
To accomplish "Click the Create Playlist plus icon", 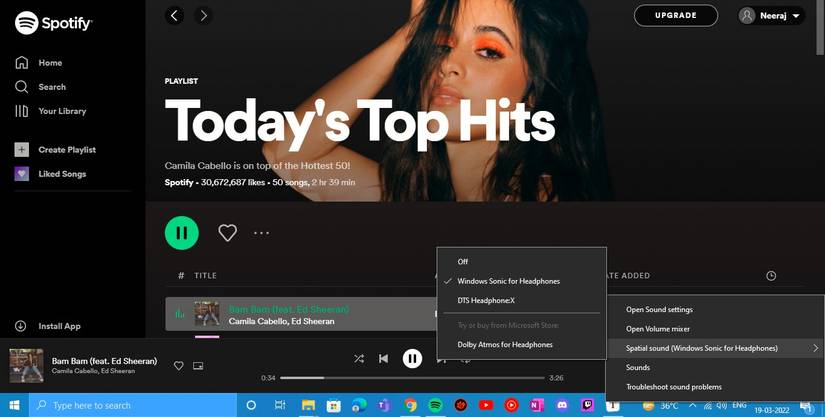I will 22,149.
